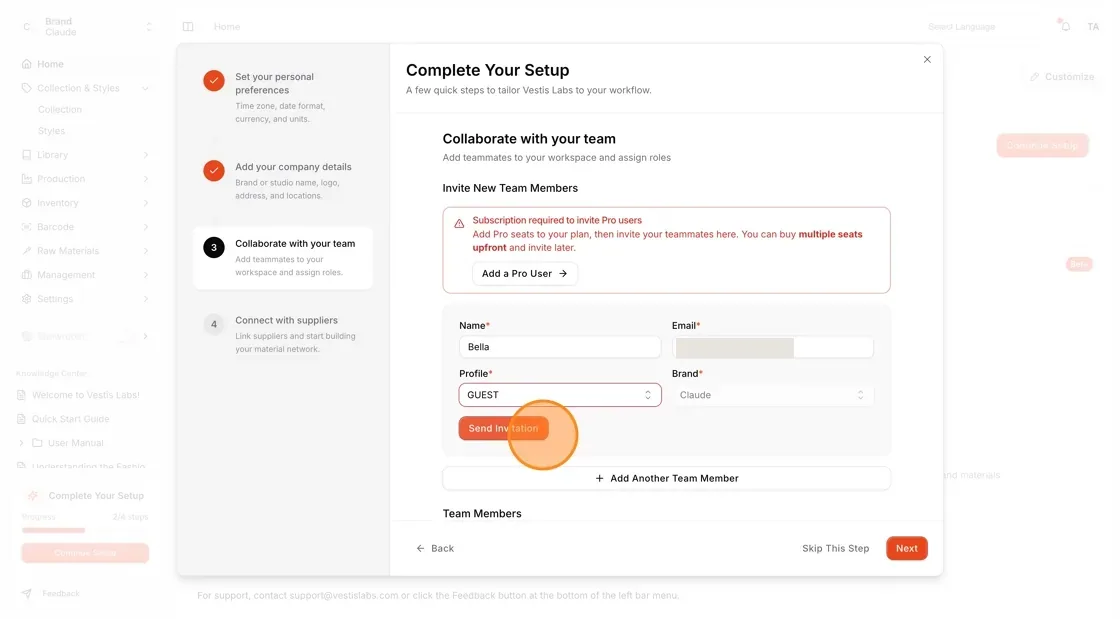Focus the Name field containing Bella
Viewport: 1120px width, 619px height.
click(x=560, y=347)
